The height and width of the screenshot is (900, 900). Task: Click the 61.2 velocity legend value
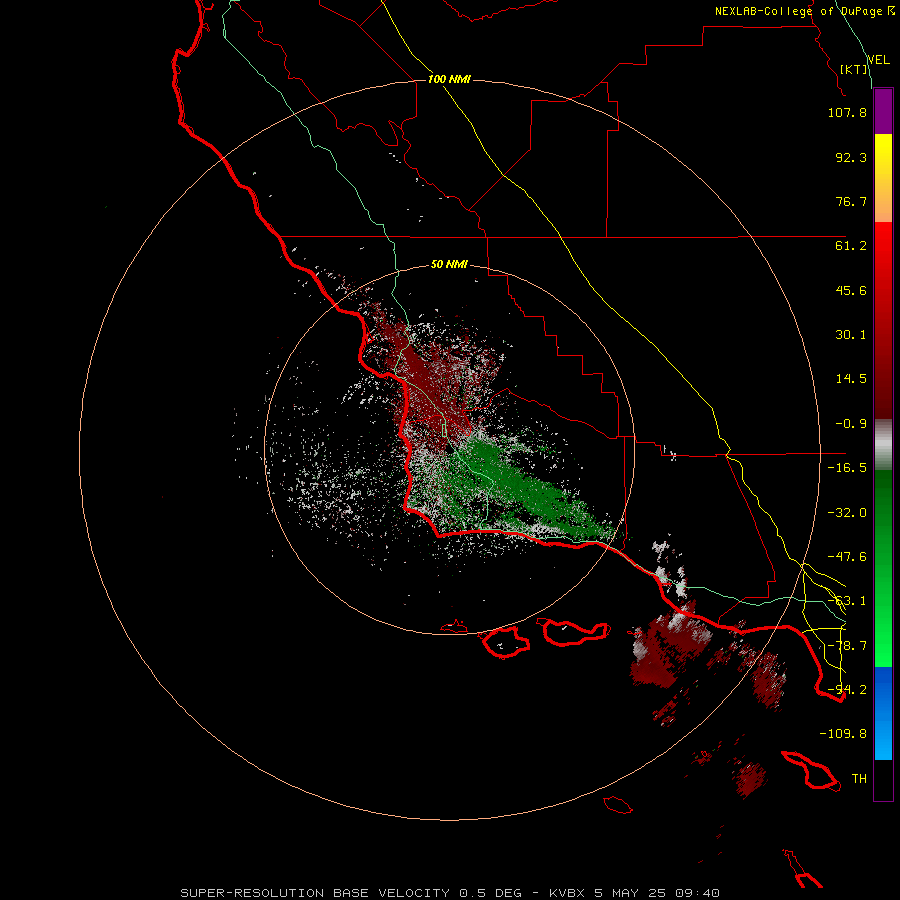coord(851,246)
